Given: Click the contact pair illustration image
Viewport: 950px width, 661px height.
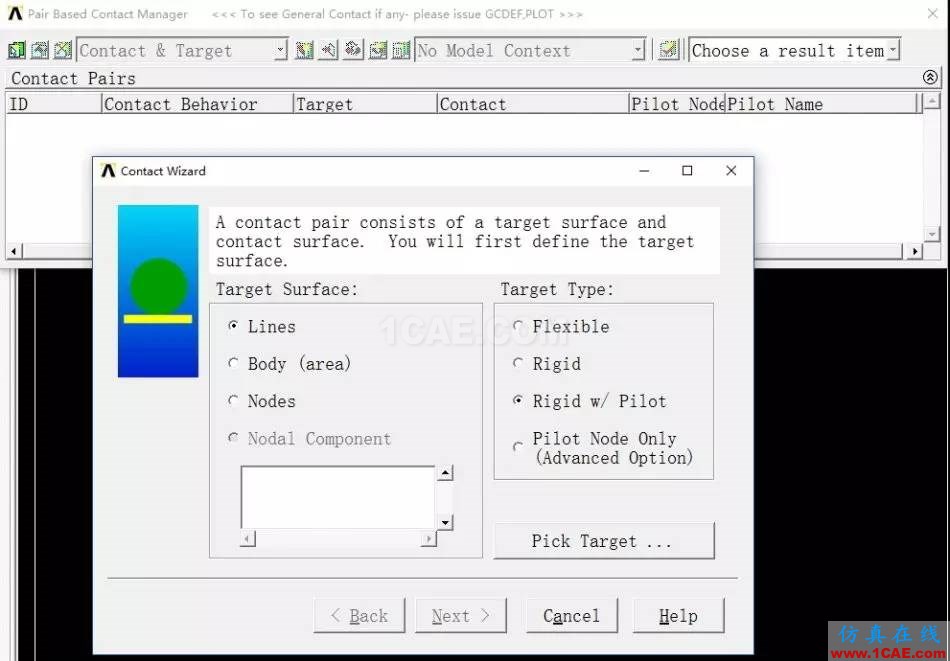Looking at the screenshot, I should tap(158, 291).
